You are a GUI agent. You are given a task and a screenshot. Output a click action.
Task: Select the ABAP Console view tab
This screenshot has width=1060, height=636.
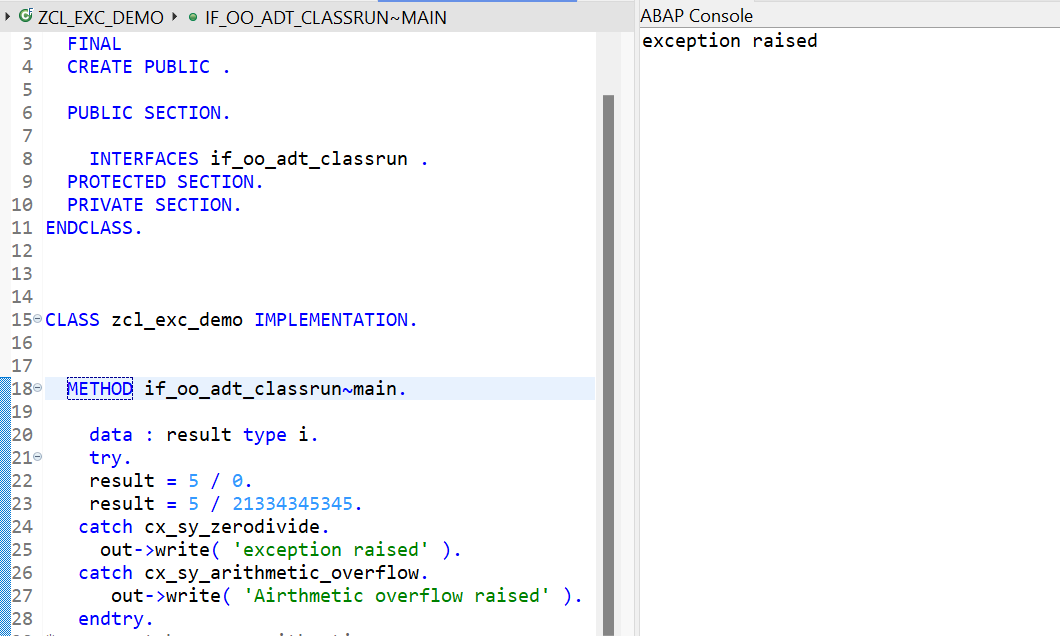click(x=697, y=15)
